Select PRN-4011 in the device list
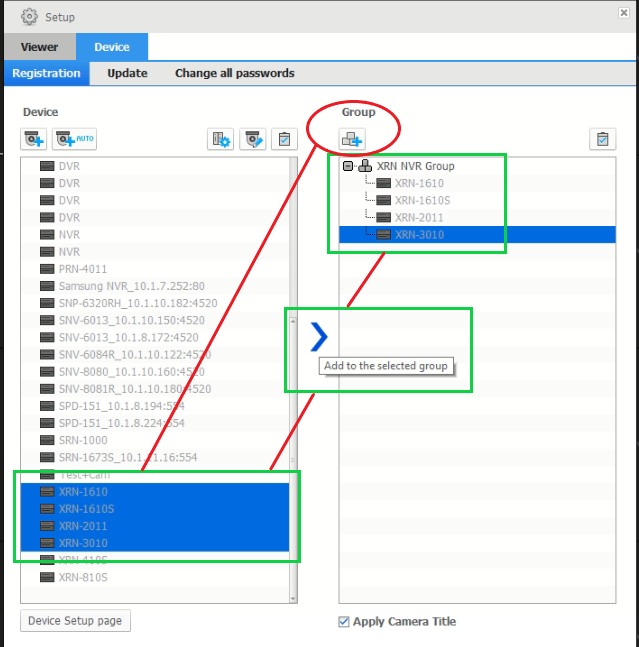The image size is (639, 647). tap(155, 269)
